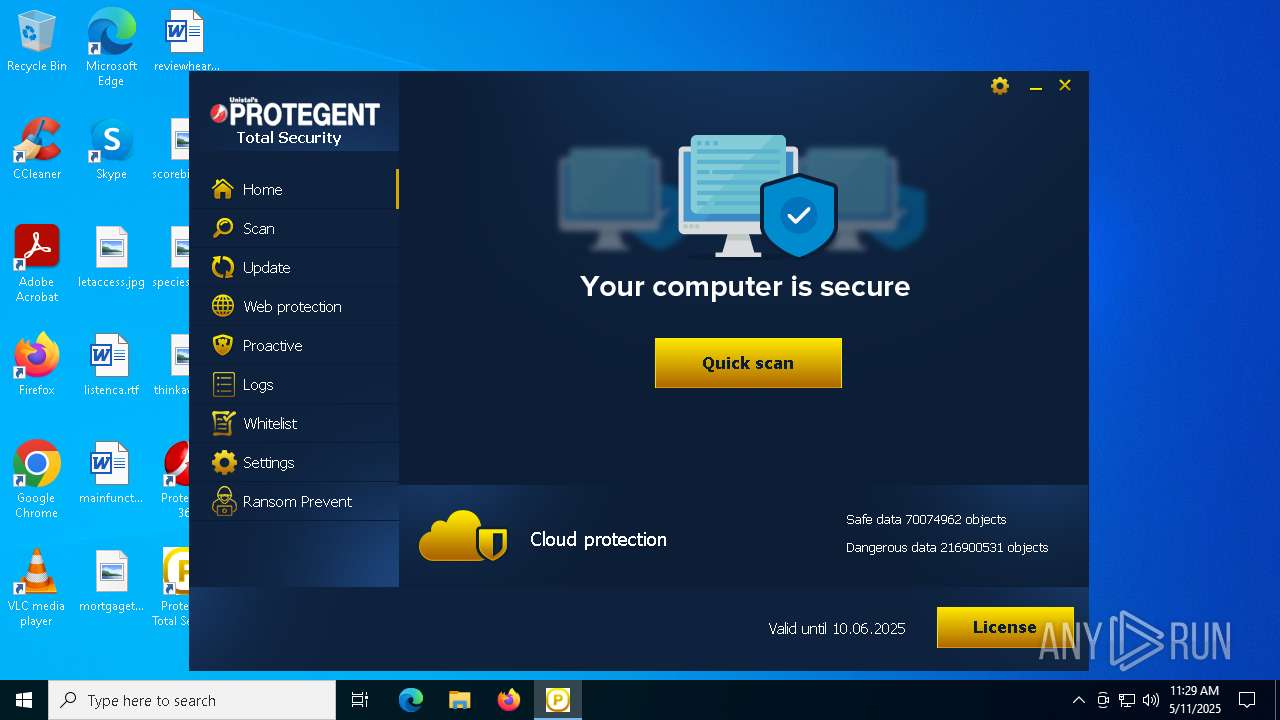1280x720 pixels.
Task: Select VLC media player desktop shortcut
Action: click(x=37, y=587)
